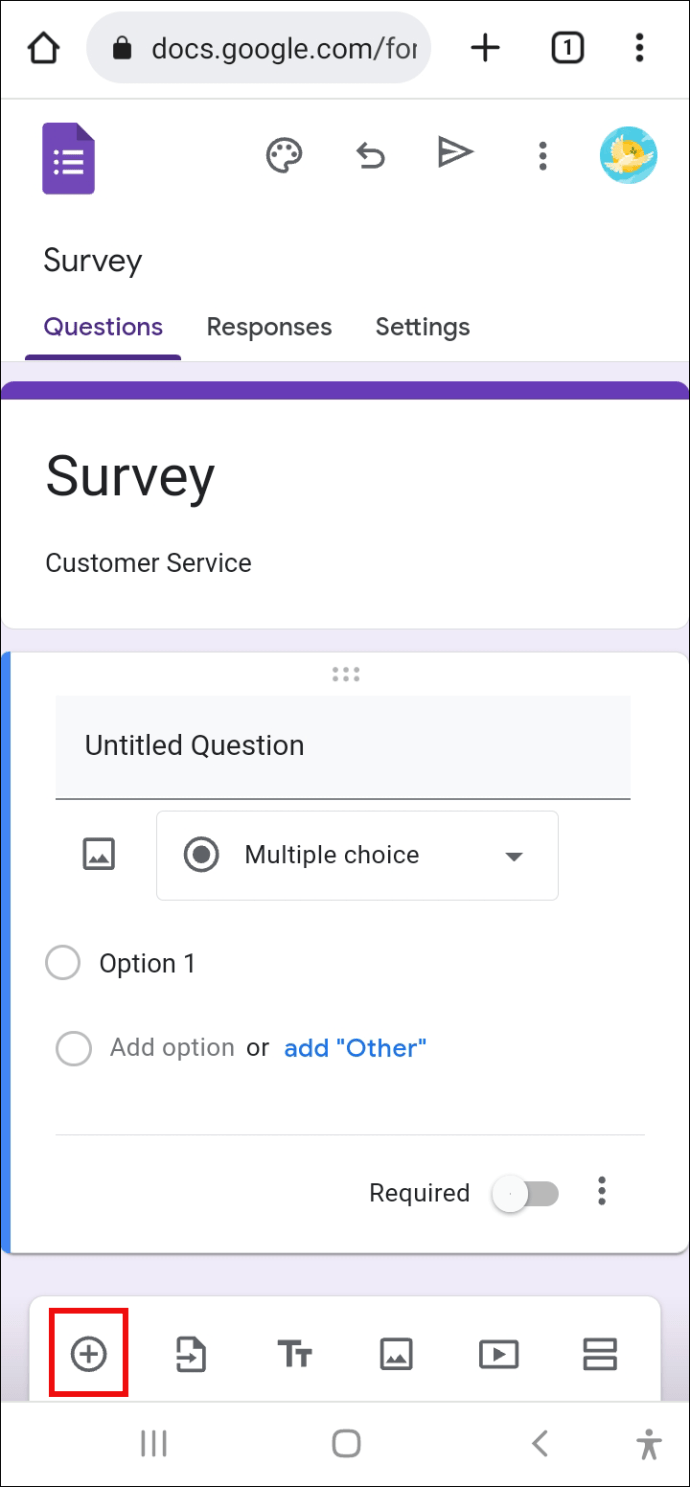Click Add option to create a choice
The width and height of the screenshot is (690, 1487).
(x=171, y=1047)
